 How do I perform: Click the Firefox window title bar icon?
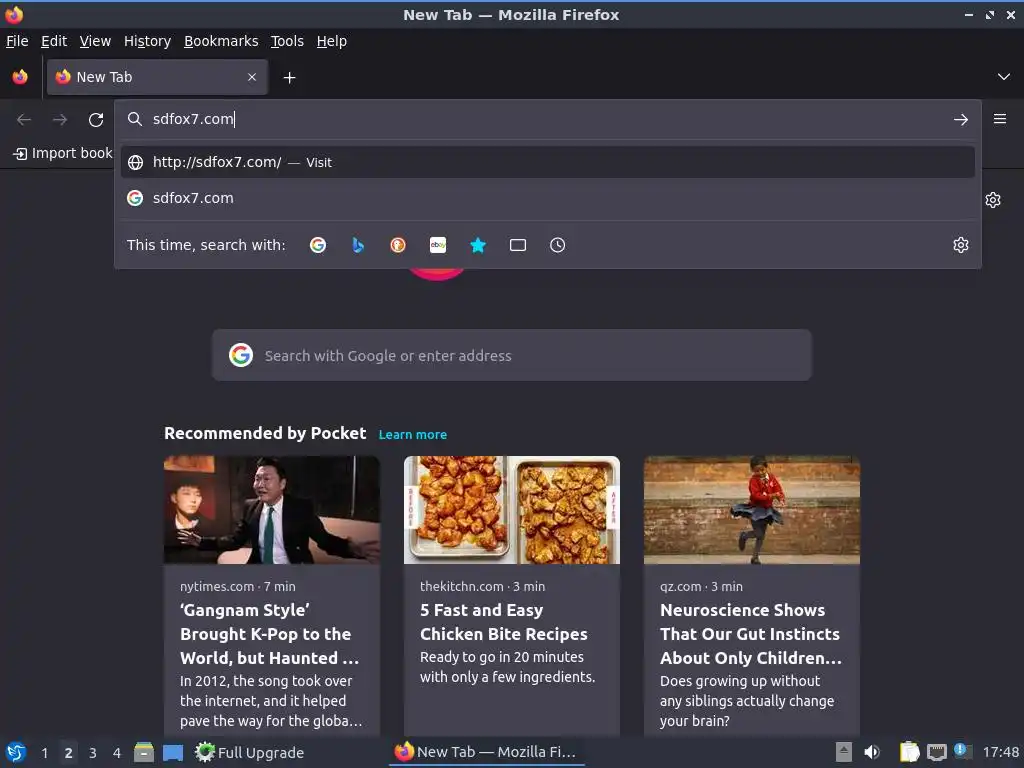point(14,14)
